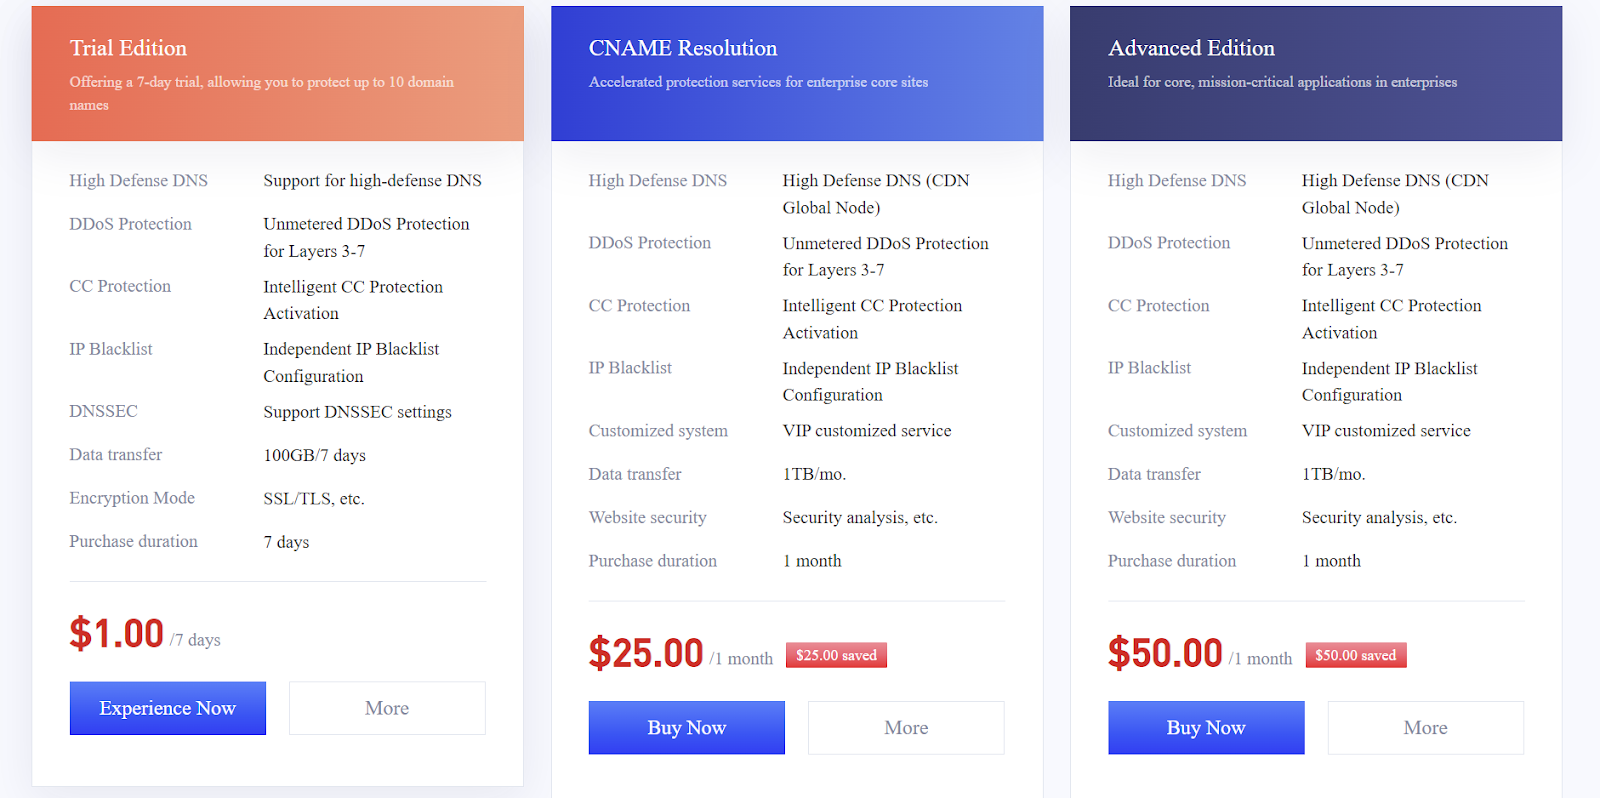Viewport: 1600px width, 798px height.
Task: Click DNSSEC label in Trial Edition
Action: (x=104, y=411)
